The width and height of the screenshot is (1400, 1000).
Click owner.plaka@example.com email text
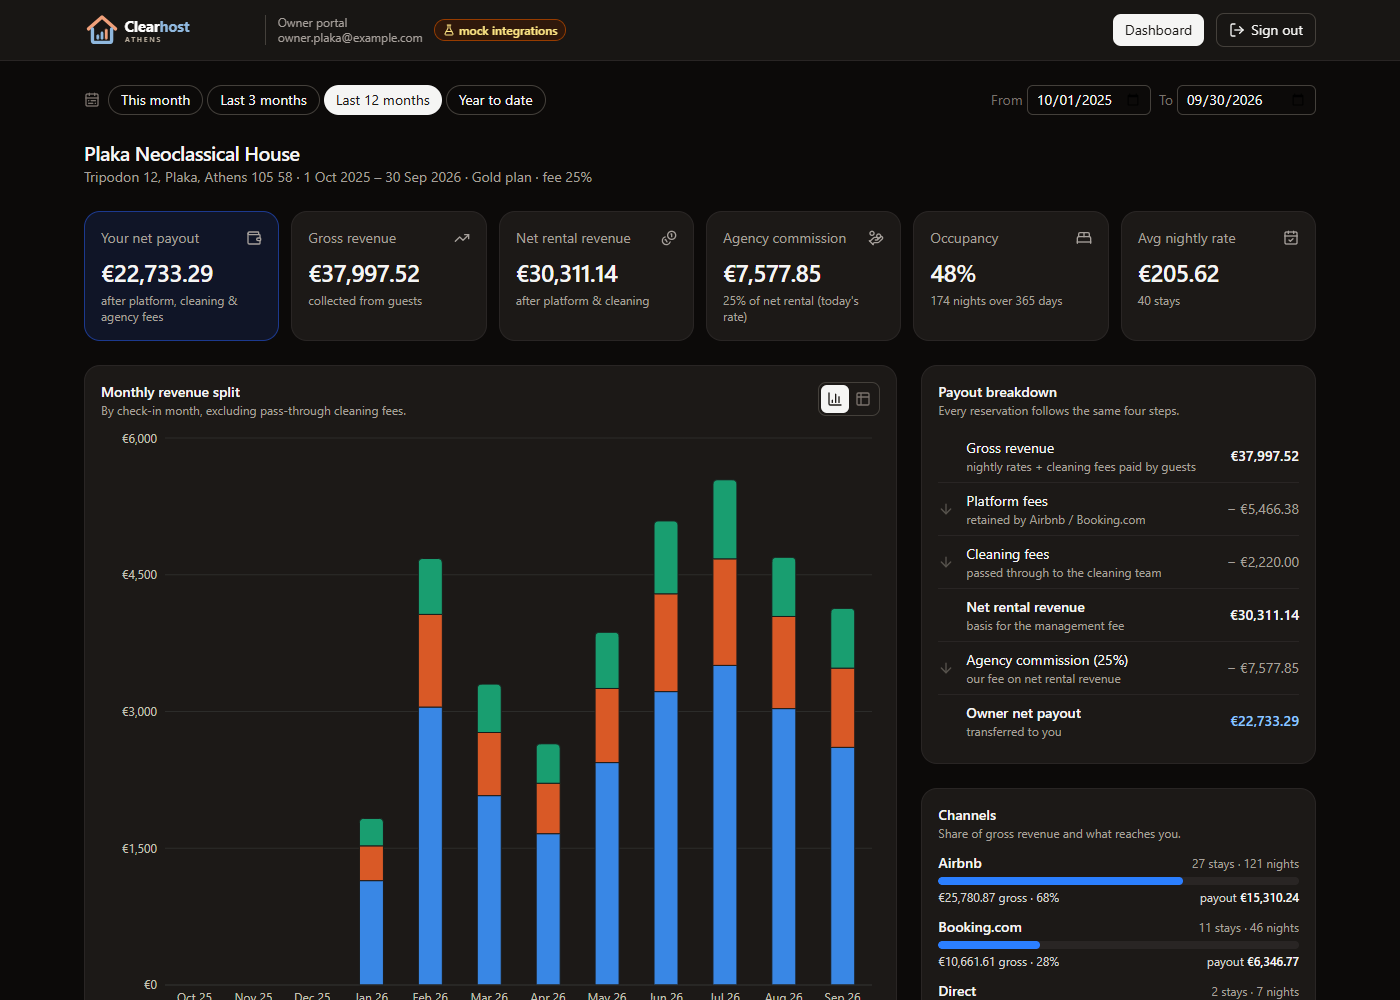coord(350,38)
